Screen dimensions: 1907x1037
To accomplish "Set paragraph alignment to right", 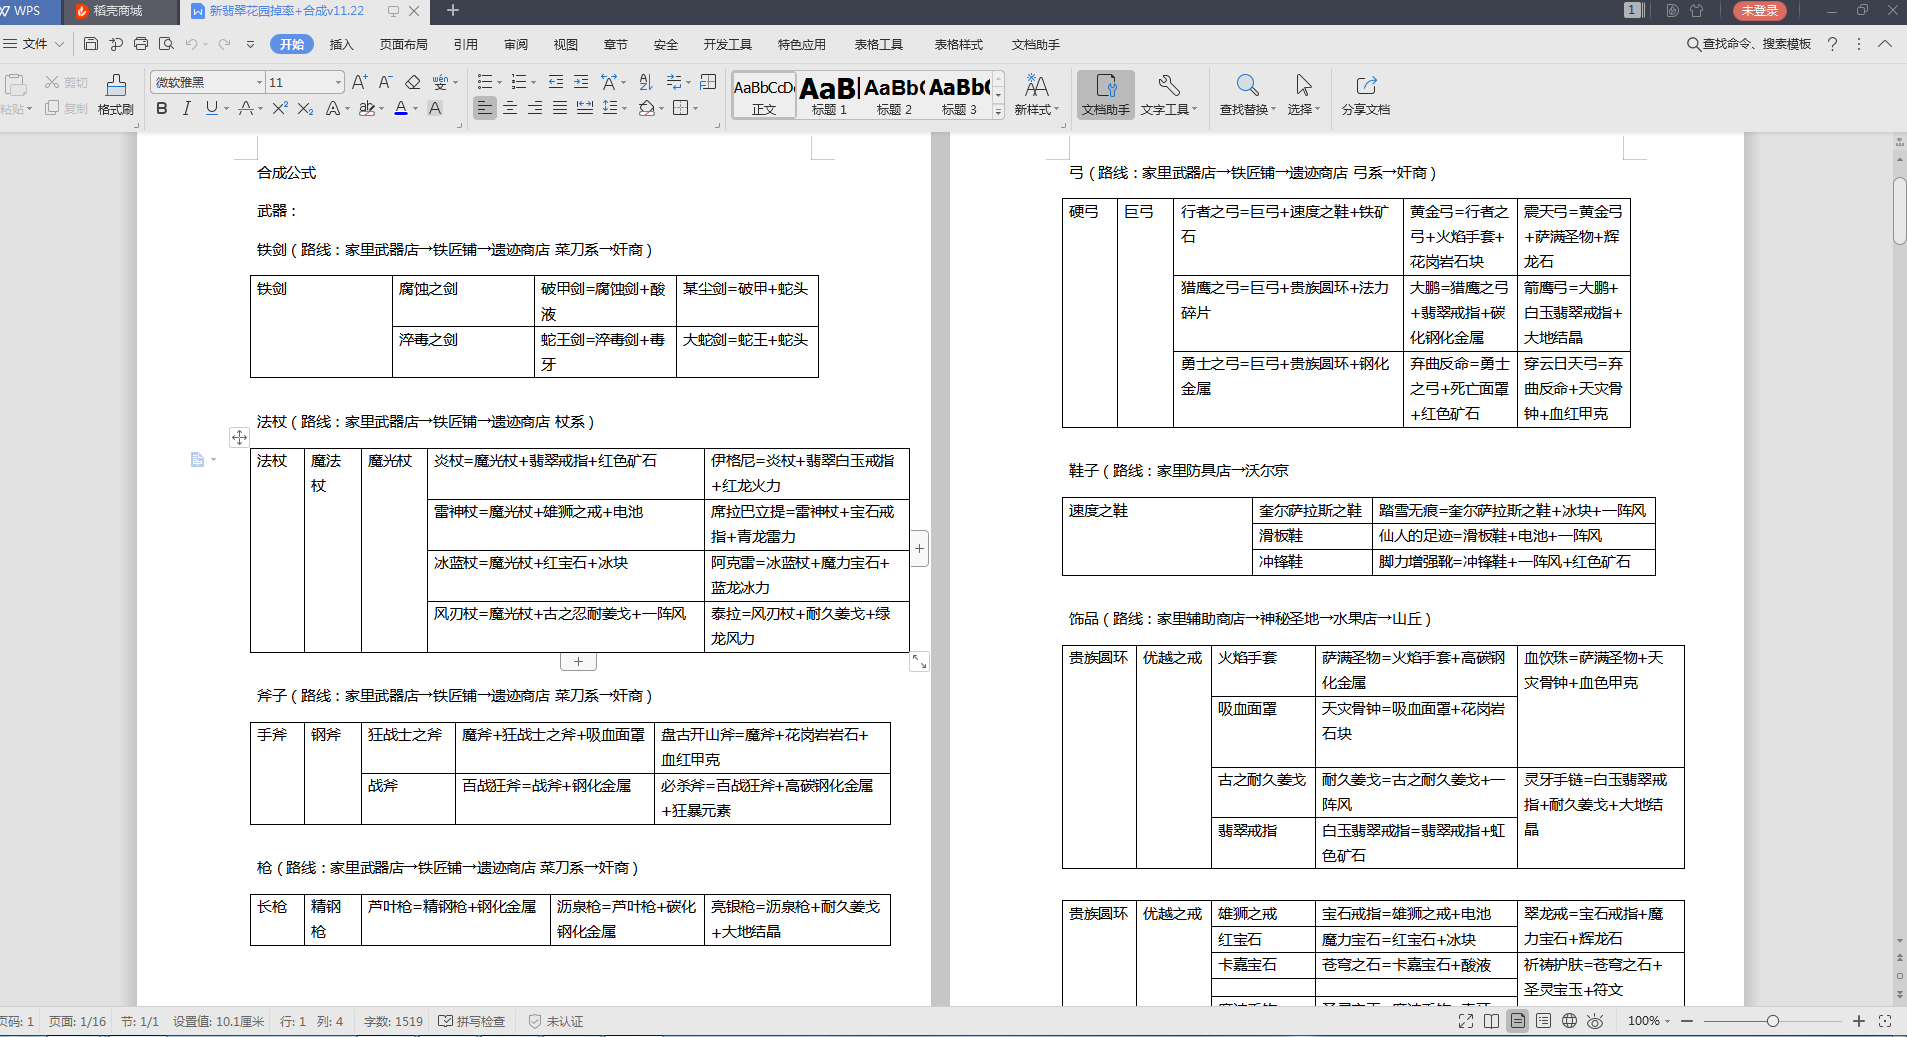I will click(535, 108).
